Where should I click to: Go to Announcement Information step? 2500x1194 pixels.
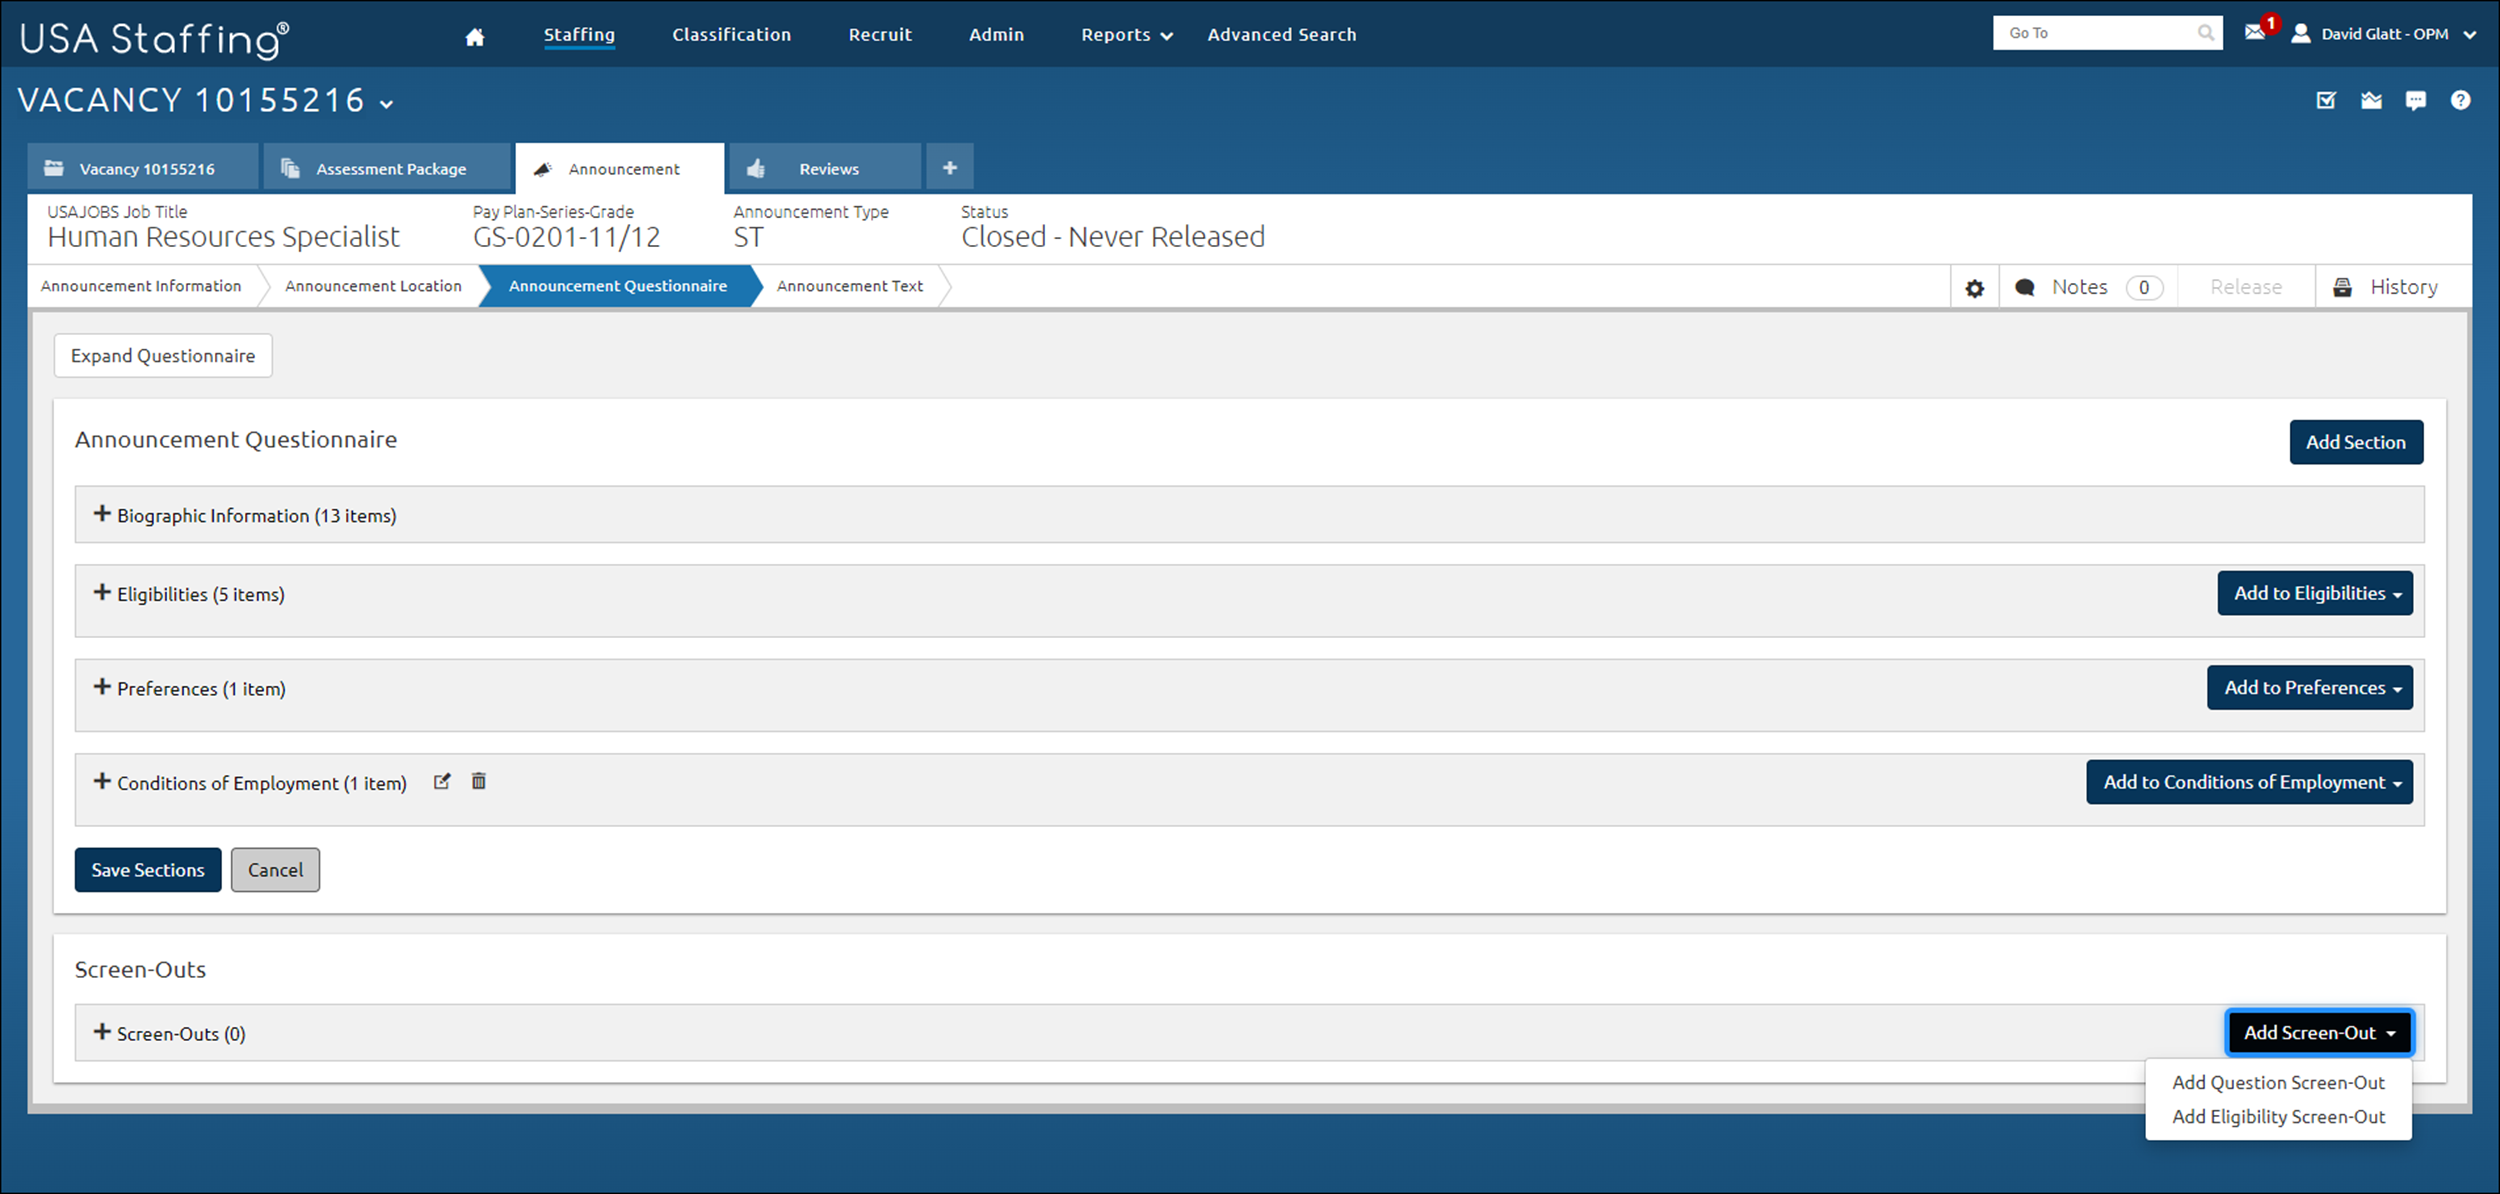(141, 286)
